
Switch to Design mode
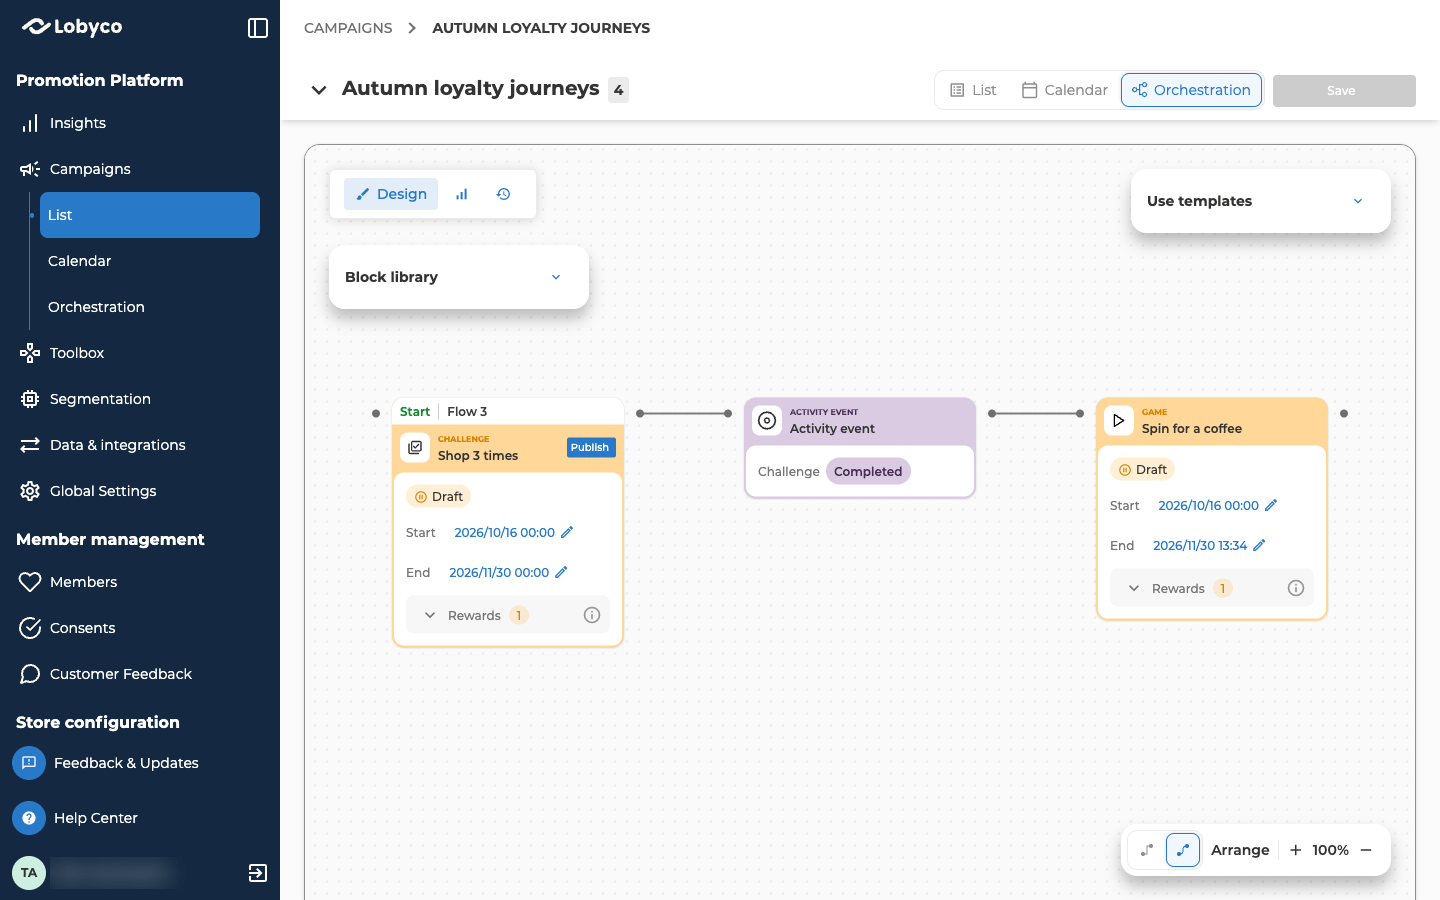pos(391,194)
